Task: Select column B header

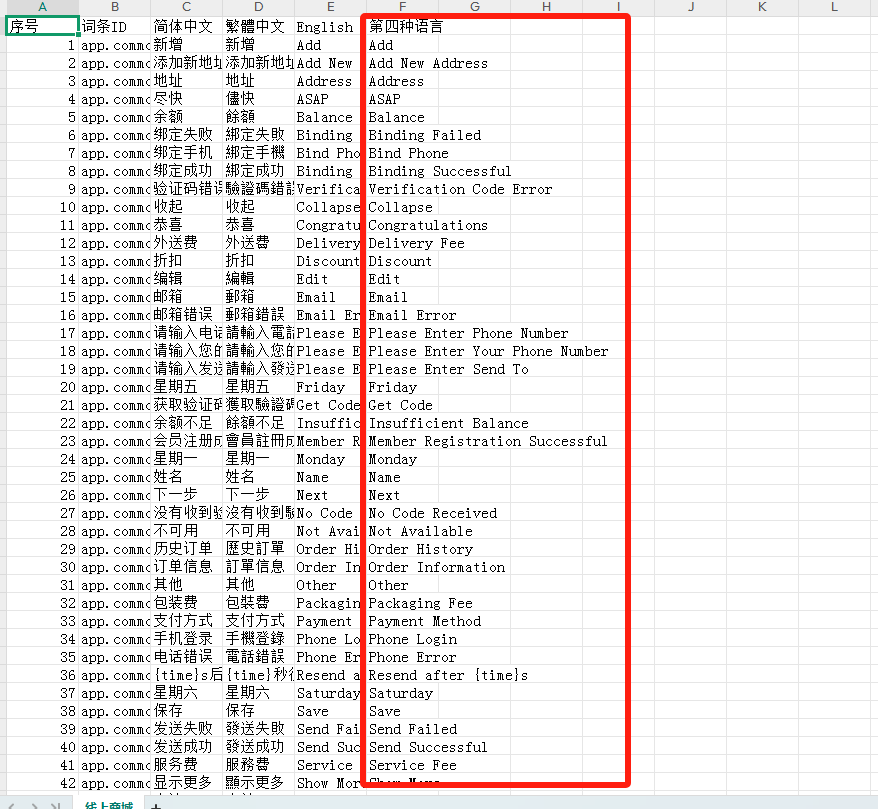Action: [115, 7]
